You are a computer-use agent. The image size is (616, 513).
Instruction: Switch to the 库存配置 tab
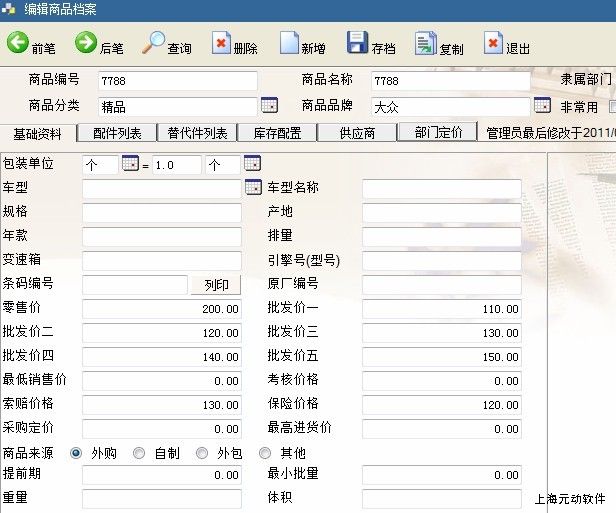pos(277,132)
